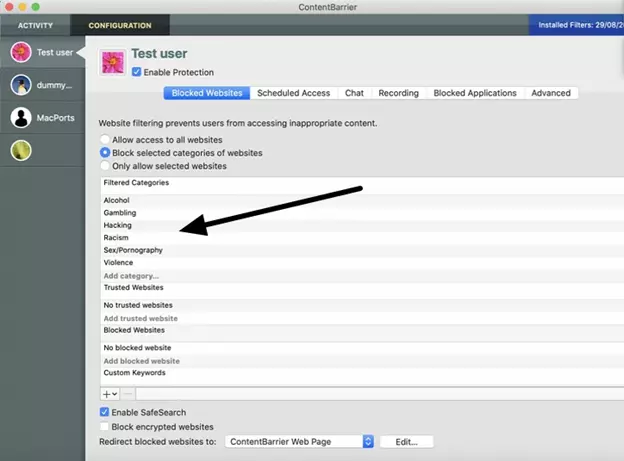Image resolution: width=624 pixels, height=461 pixels.
Task: Select the Test user avatar in sidebar
Action: pos(20,52)
